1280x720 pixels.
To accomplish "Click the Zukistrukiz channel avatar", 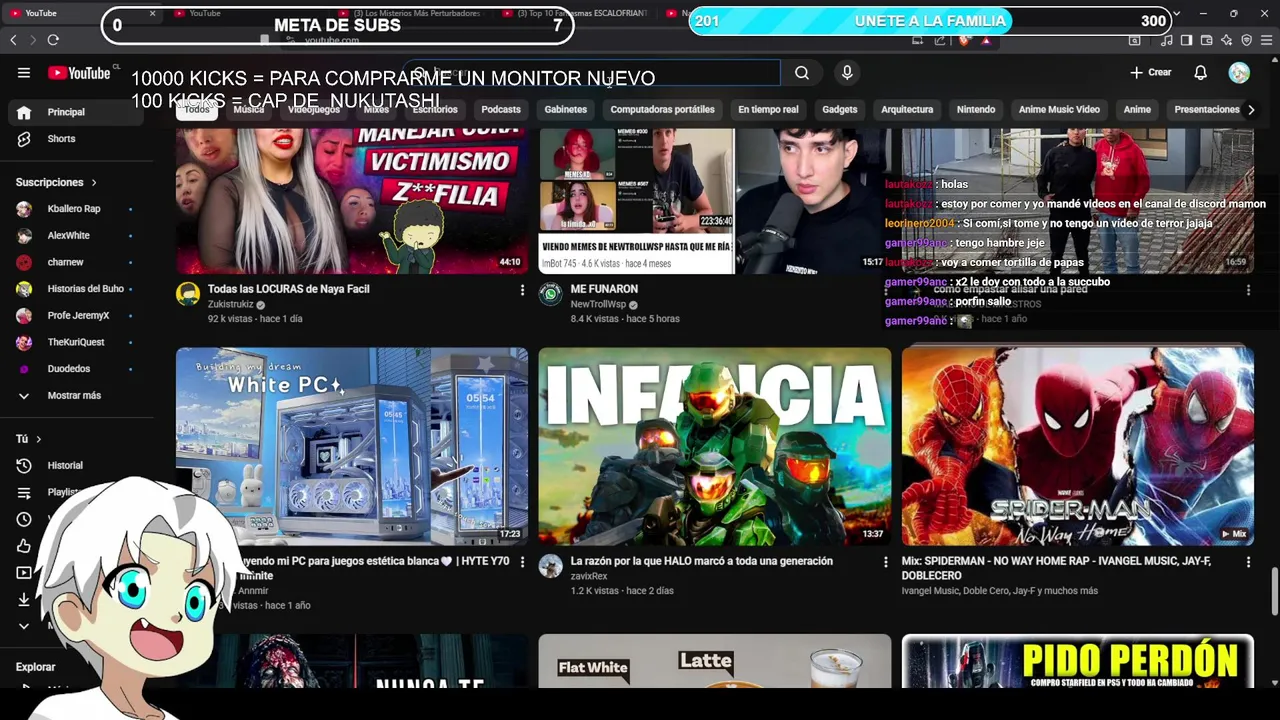I will coord(188,293).
